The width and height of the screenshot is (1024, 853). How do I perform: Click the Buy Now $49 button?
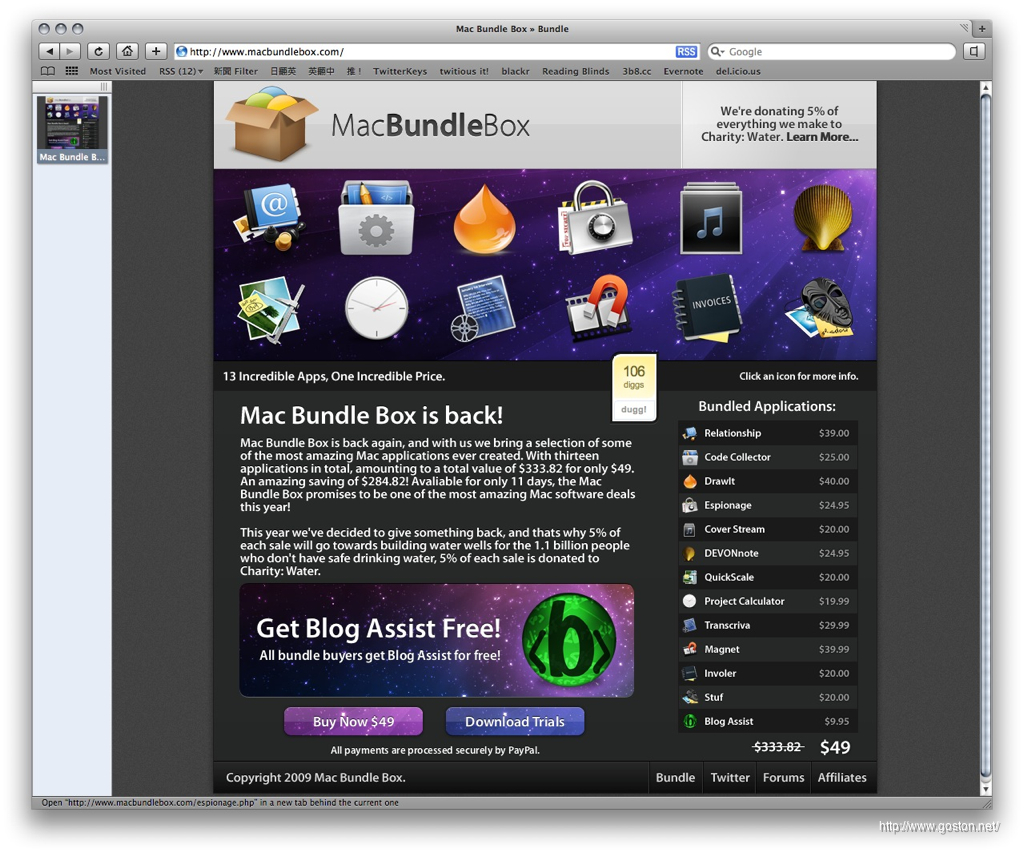(353, 721)
